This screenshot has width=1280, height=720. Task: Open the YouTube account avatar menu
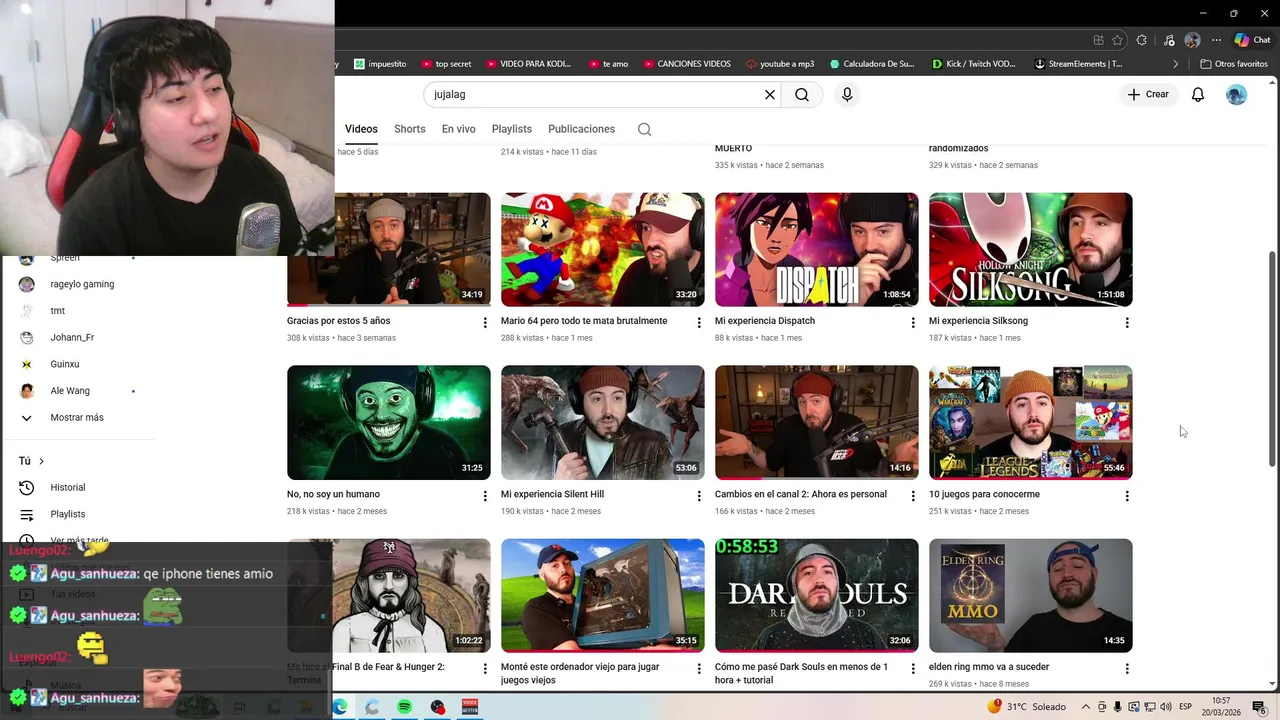tap(1237, 95)
